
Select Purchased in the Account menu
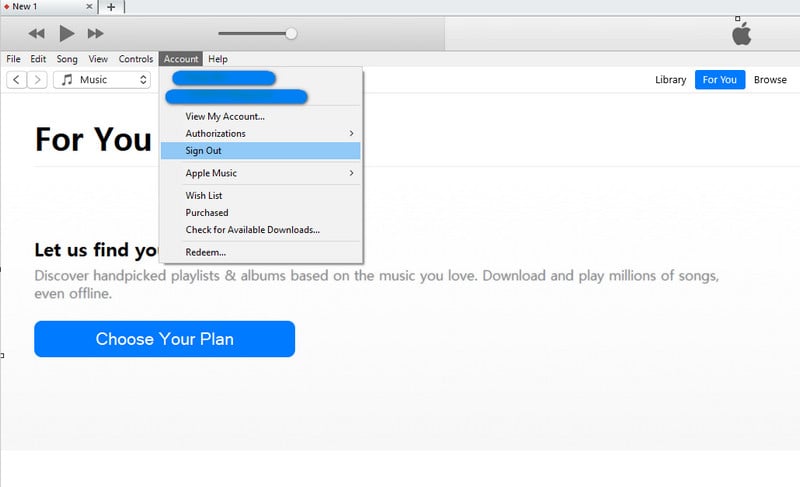[261, 213]
